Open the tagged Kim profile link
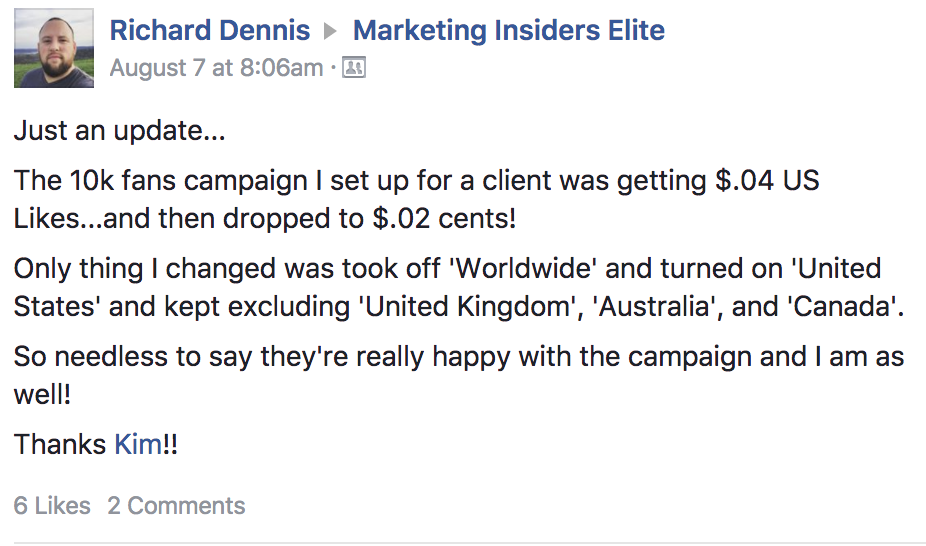This screenshot has height=546, width=926. pos(137,444)
